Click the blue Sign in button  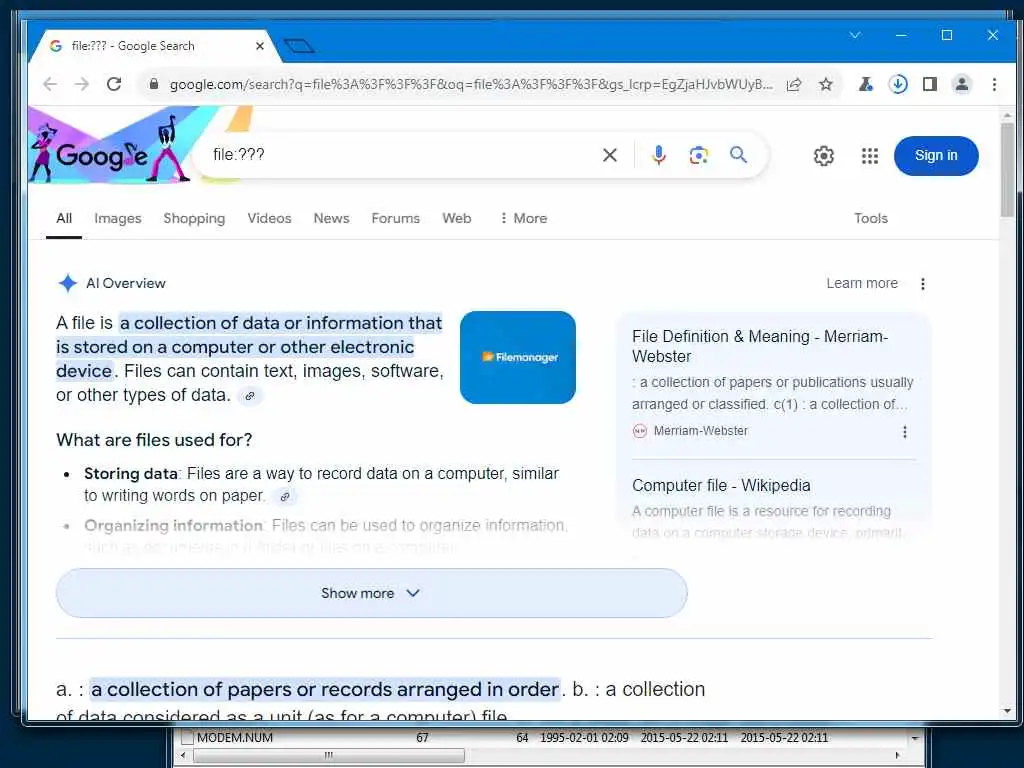(936, 155)
